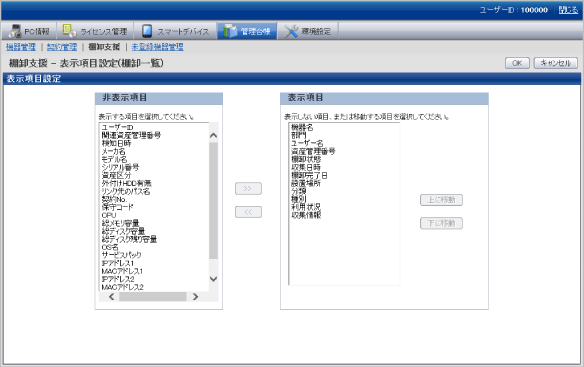Select 資産管理番号 in displayed items list
The width and height of the screenshot is (584, 367).
click(x=313, y=152)
